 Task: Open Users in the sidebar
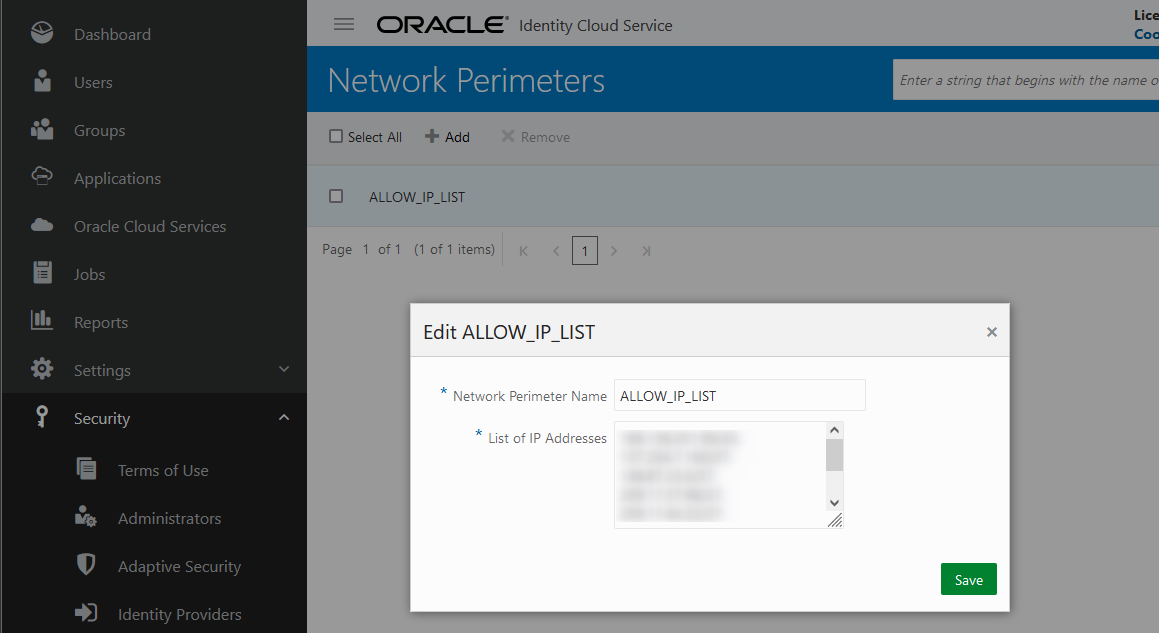click(x=93, y=82)
